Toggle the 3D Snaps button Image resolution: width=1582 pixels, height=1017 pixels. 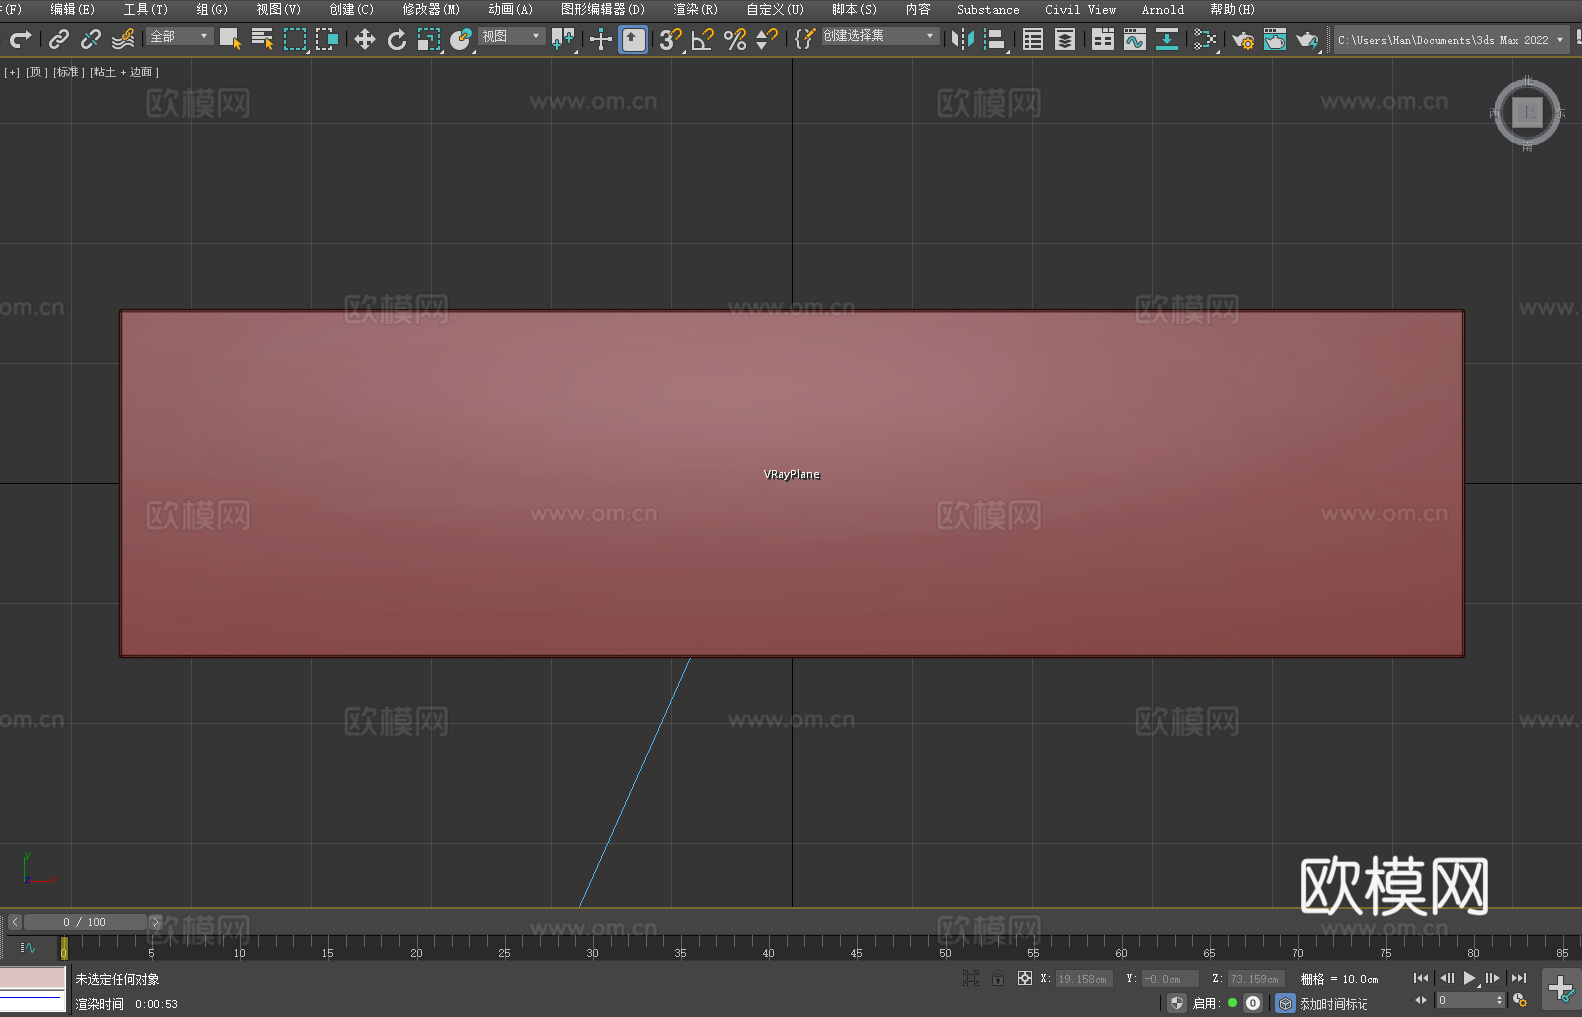(670, 39)
